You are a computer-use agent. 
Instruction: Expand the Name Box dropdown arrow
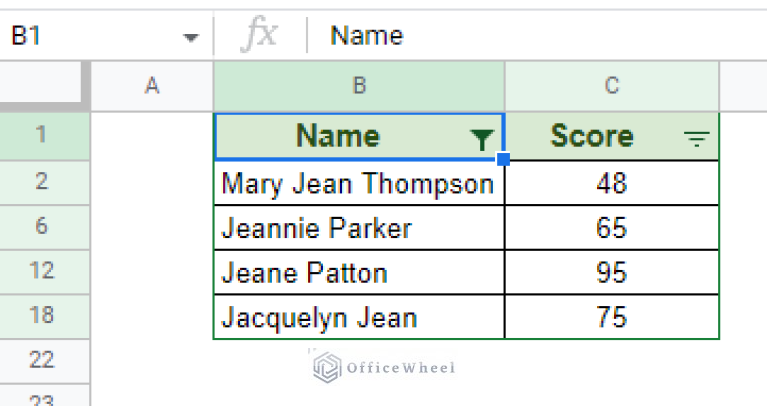191,38
